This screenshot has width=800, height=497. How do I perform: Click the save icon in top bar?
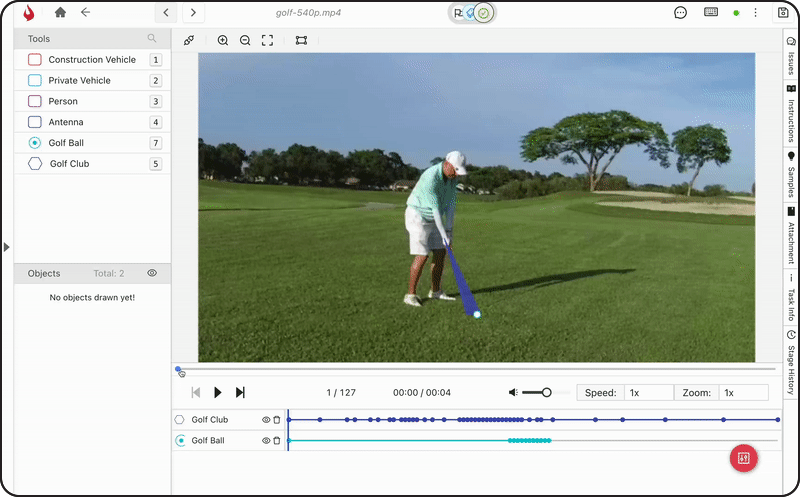(782, 13)
